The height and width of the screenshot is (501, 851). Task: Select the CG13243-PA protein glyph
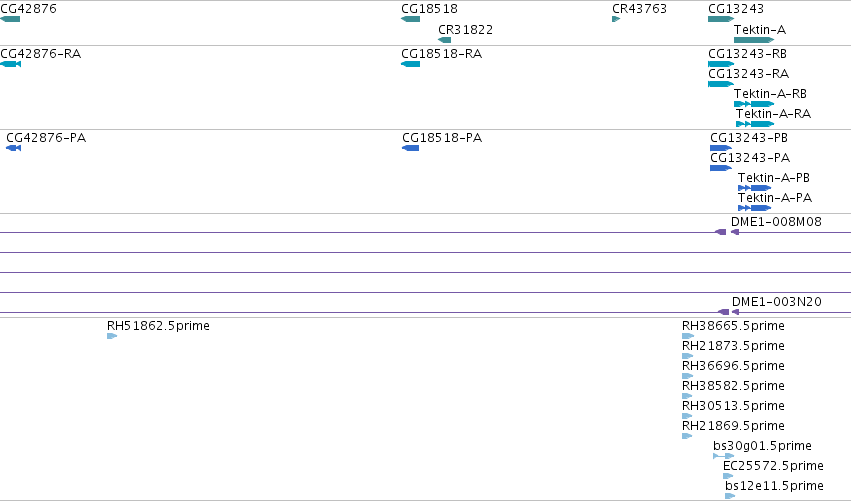[x=721, y=168]
